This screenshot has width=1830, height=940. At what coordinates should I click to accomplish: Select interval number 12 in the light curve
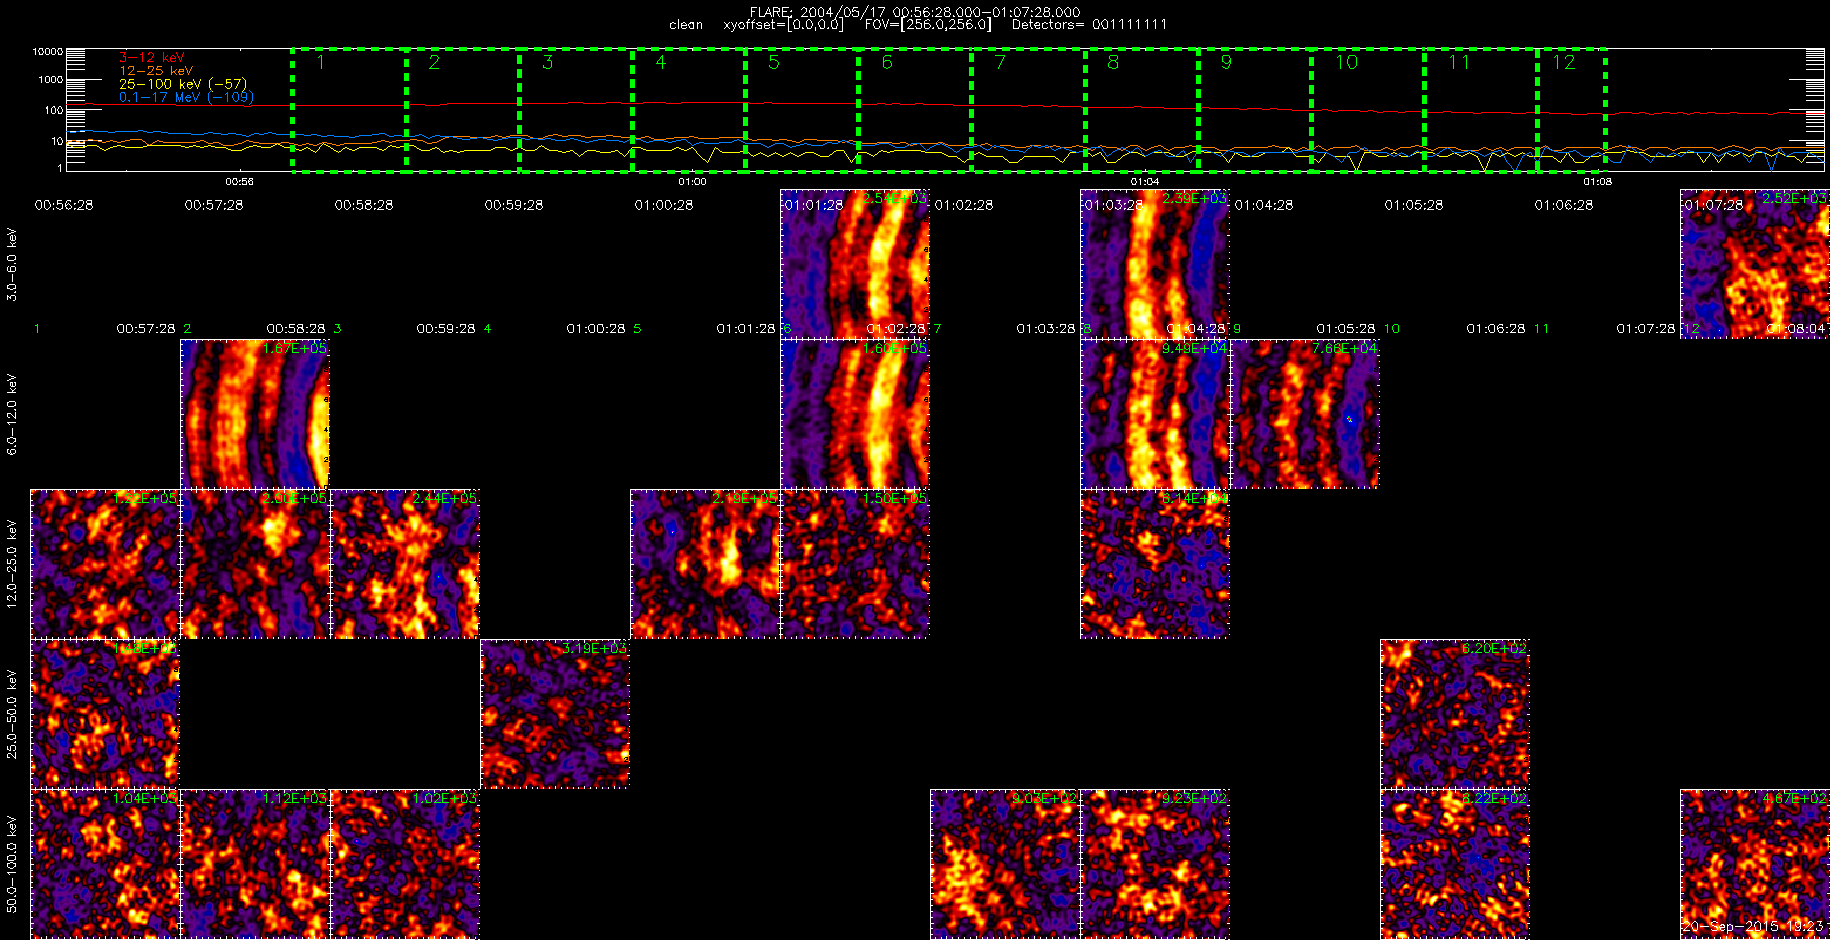point(1572,110)
